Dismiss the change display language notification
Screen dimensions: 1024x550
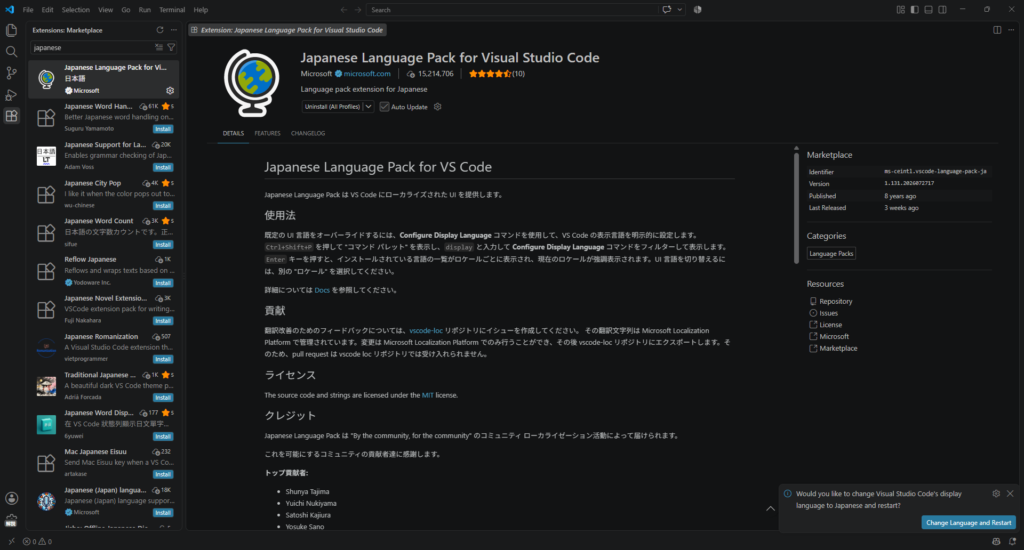[1010, 494]
